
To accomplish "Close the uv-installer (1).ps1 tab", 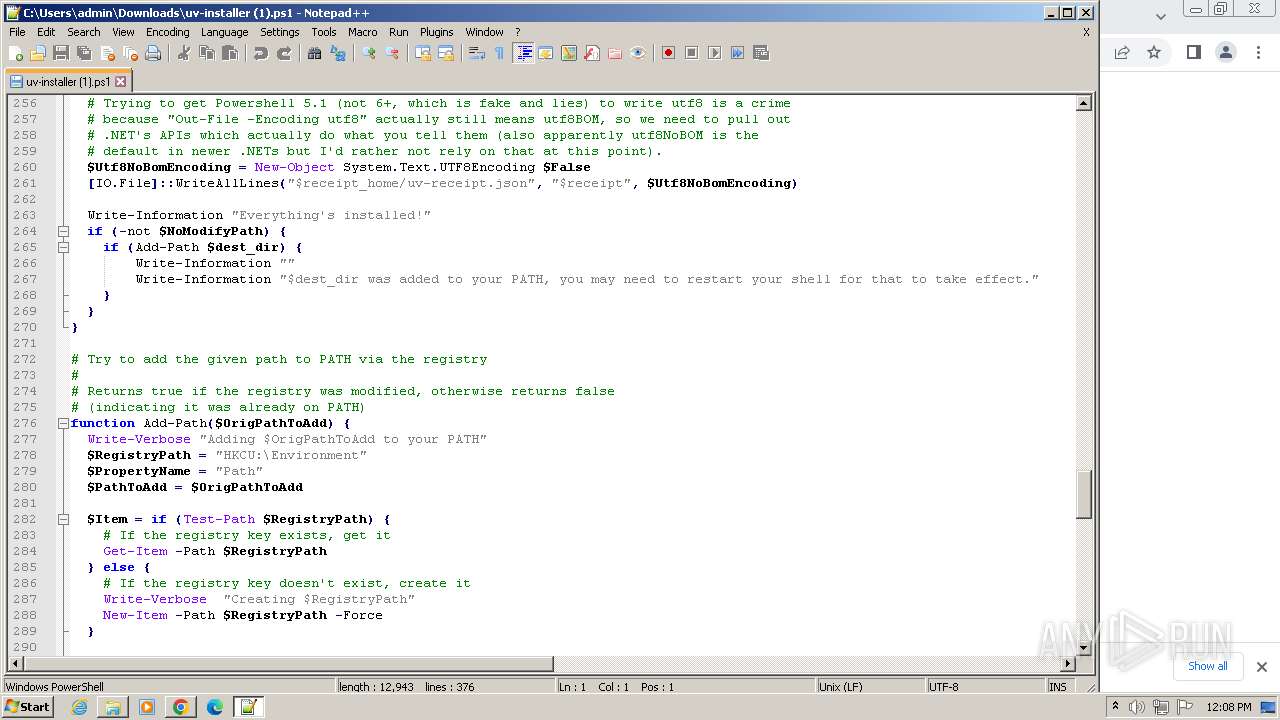I will pyautogui.click(x=121, y=82).
